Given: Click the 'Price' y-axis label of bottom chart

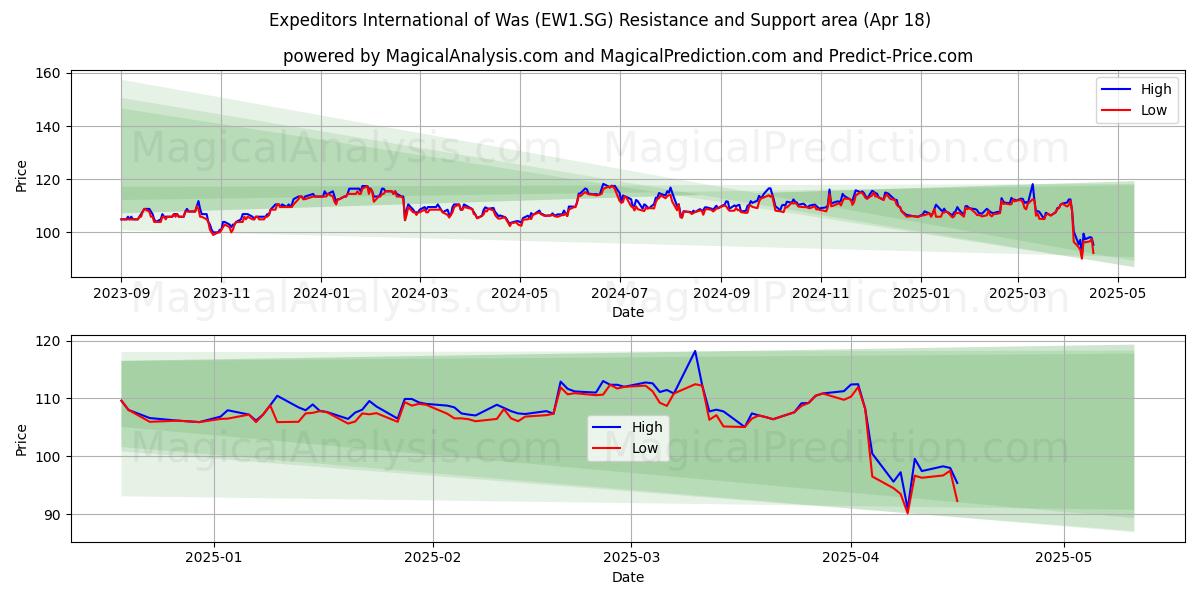Looking at the screenshot, I should (x=22, y=439).
